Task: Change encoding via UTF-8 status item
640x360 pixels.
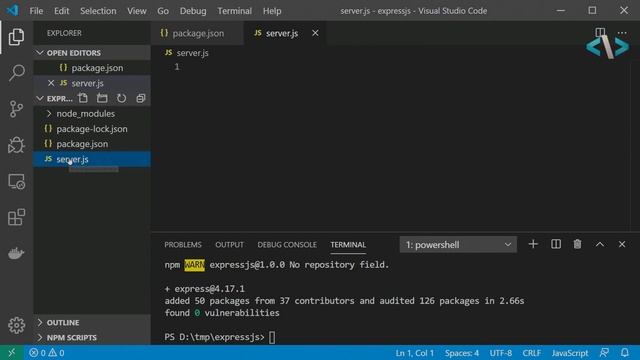Action: tap(501, 353)
